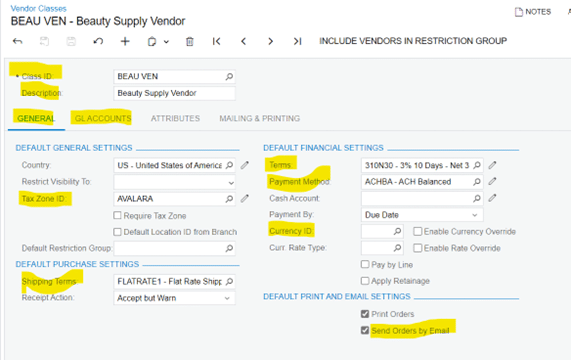Switch to the Attributes tab
This screenshot has width=571, height=360.
click(x=176, y=119)
